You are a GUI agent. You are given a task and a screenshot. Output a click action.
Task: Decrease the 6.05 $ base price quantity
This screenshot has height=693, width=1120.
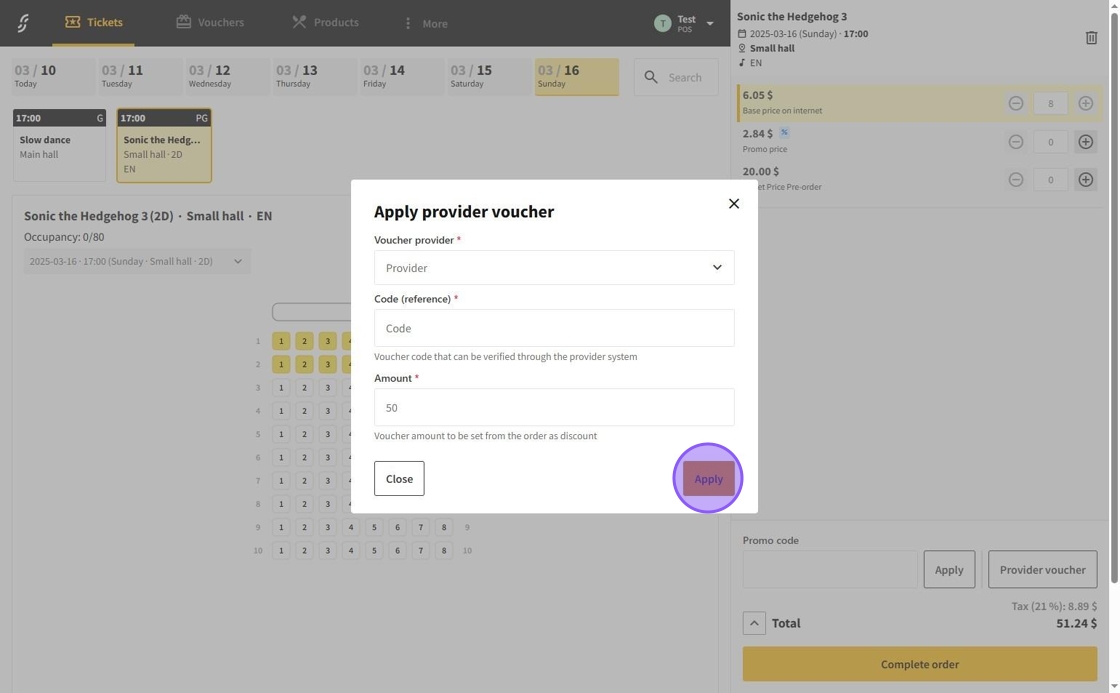[1015, 104]
